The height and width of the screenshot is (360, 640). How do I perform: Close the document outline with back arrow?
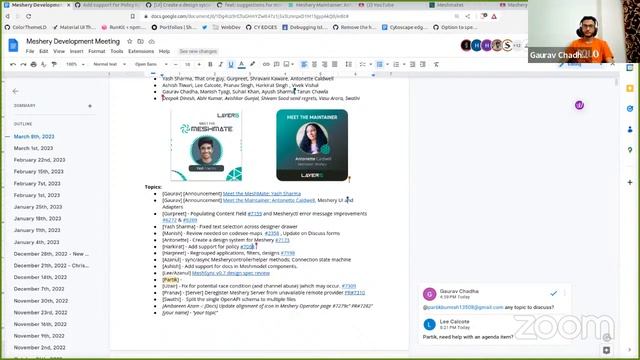(16, 91)
